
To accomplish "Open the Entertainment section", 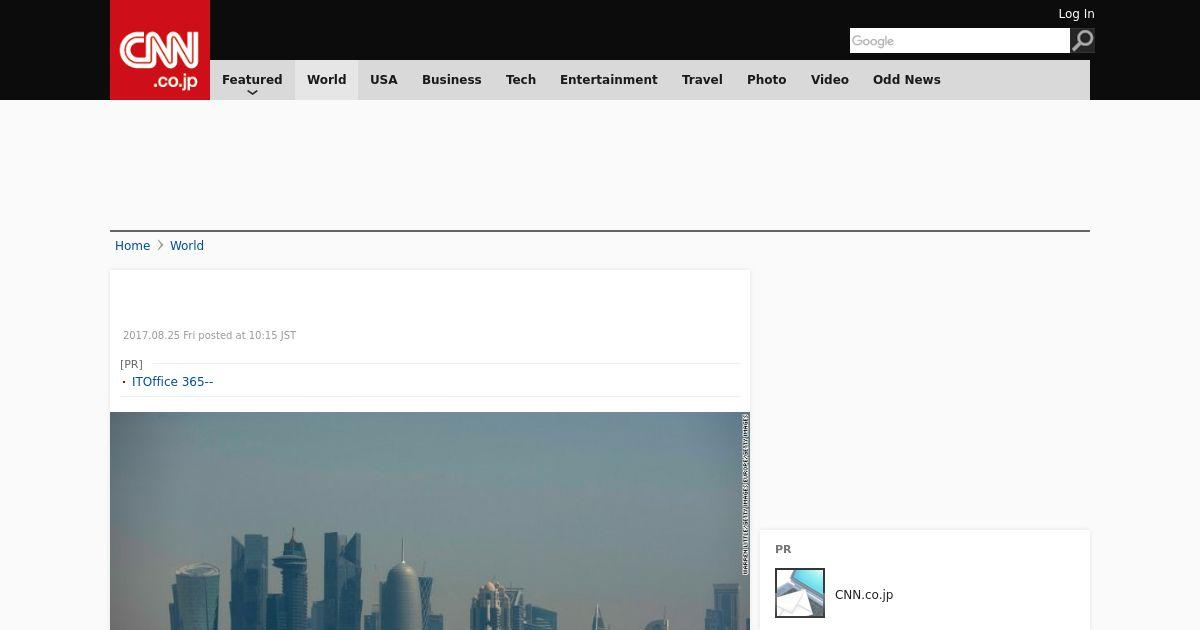I will pyautogui.click(x=609, y=80).
